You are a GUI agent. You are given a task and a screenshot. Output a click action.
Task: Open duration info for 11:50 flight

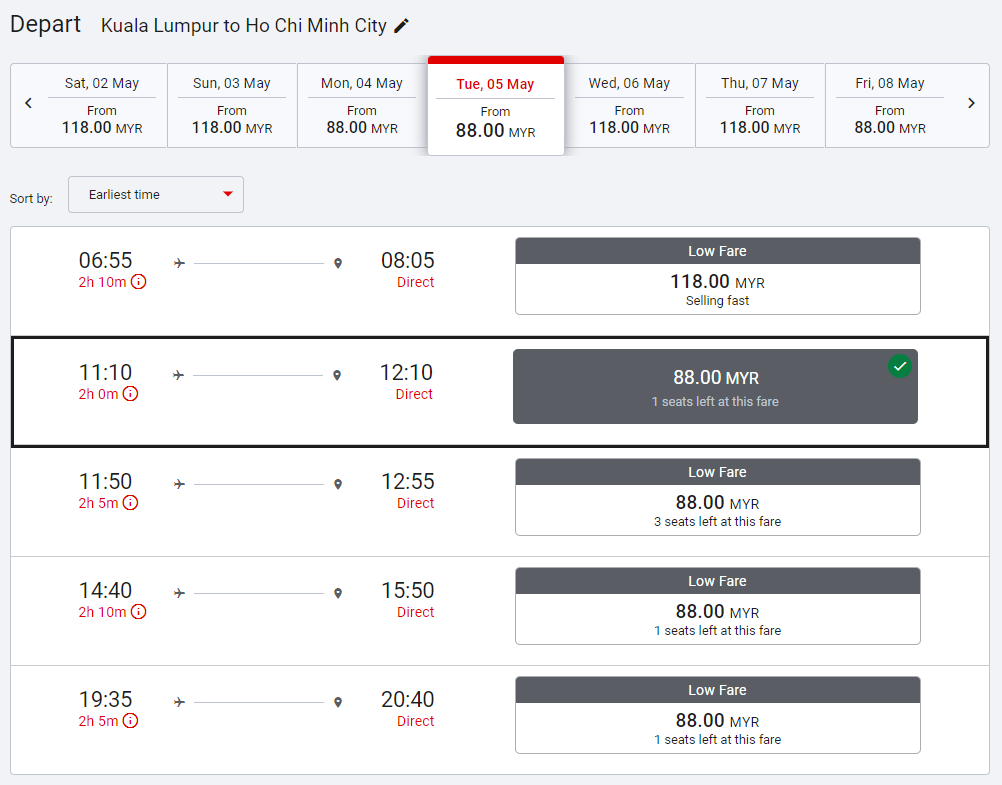(130, 503)
